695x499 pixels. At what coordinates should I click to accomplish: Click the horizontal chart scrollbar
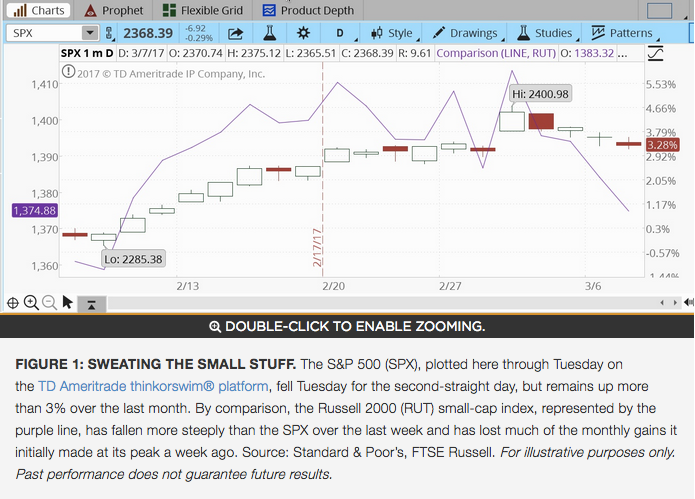tap(382, 303)
